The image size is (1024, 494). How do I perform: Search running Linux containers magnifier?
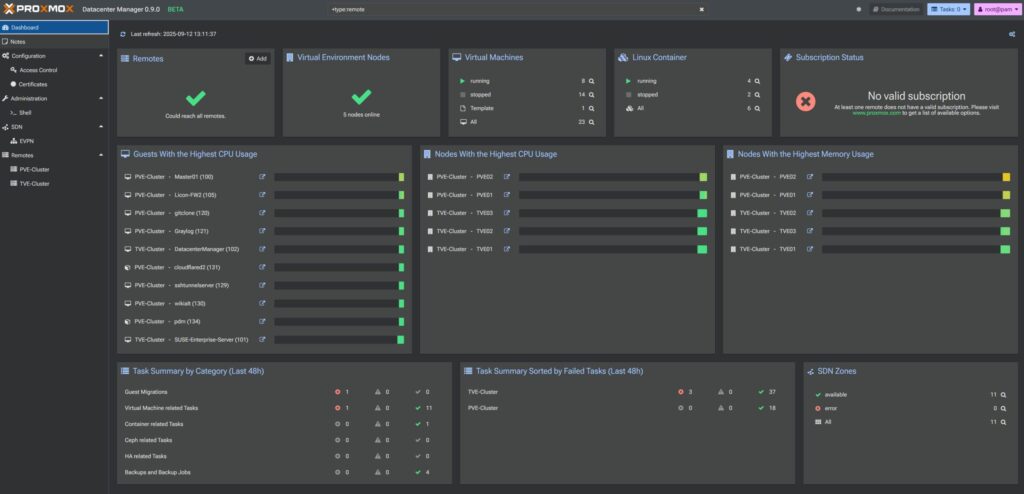(x=757, y=81)
